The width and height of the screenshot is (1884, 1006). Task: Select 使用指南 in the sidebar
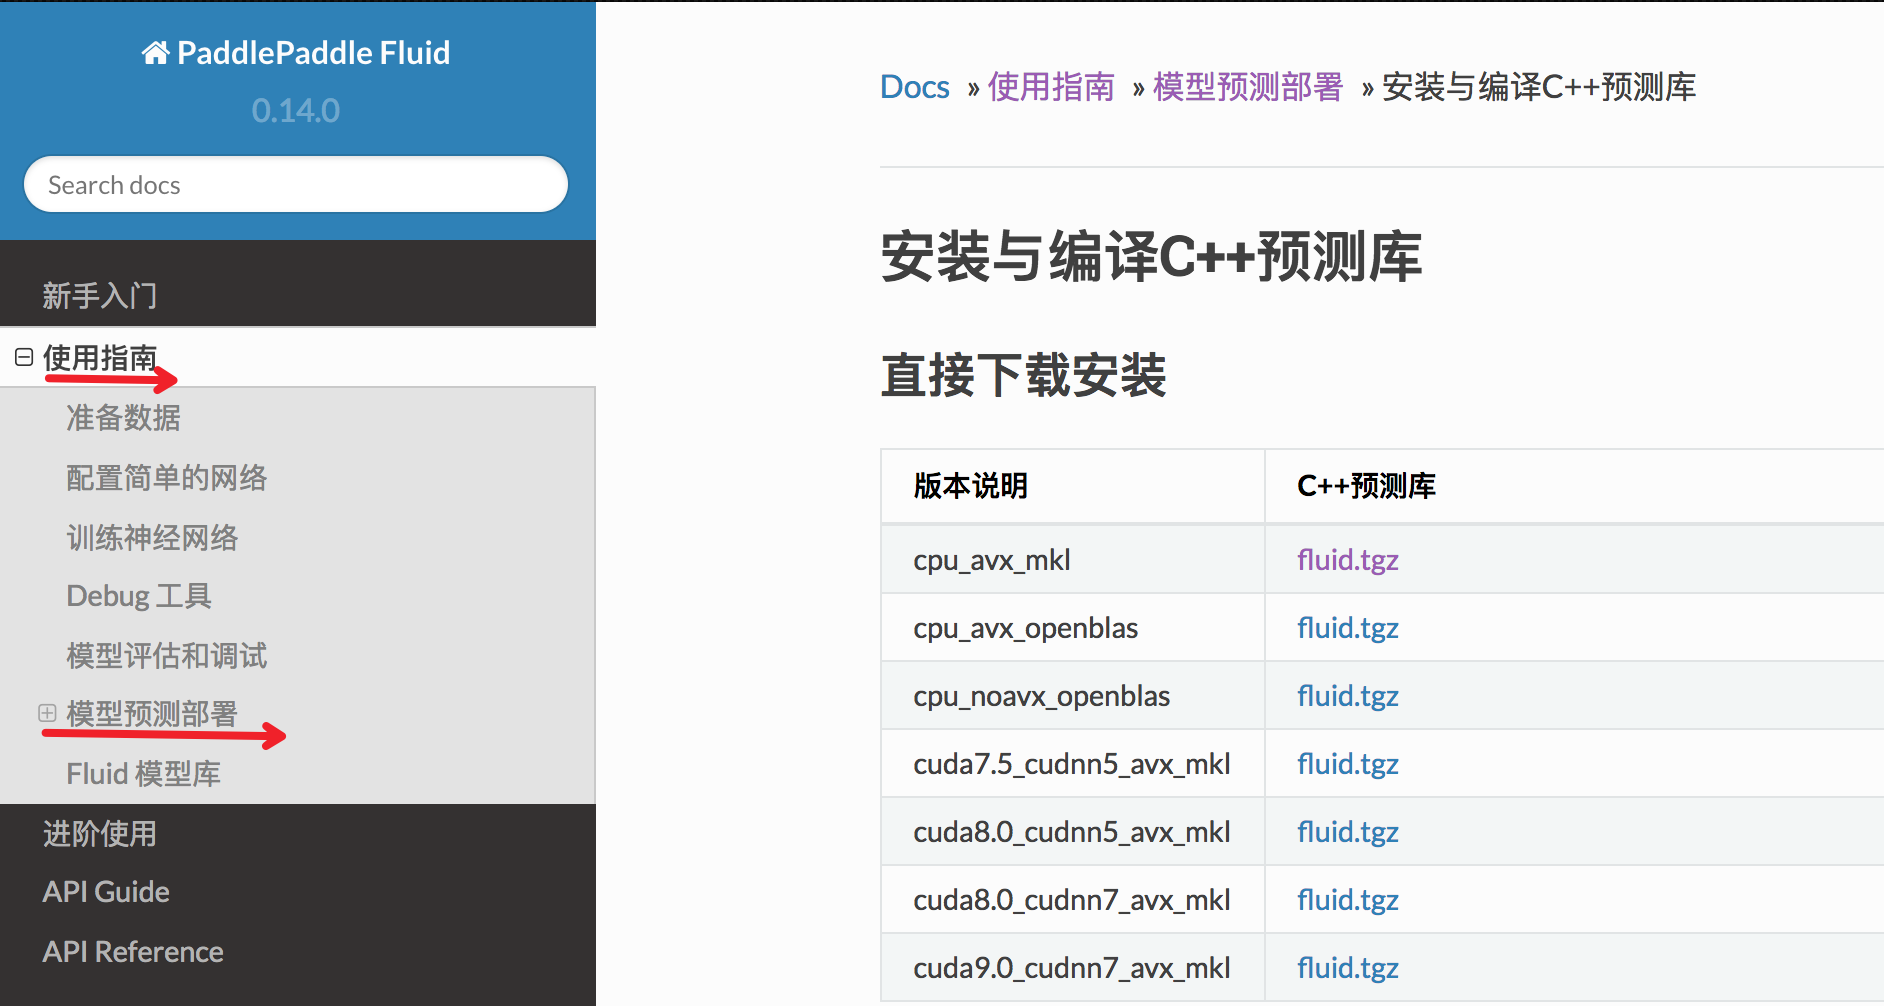point(100,357)
